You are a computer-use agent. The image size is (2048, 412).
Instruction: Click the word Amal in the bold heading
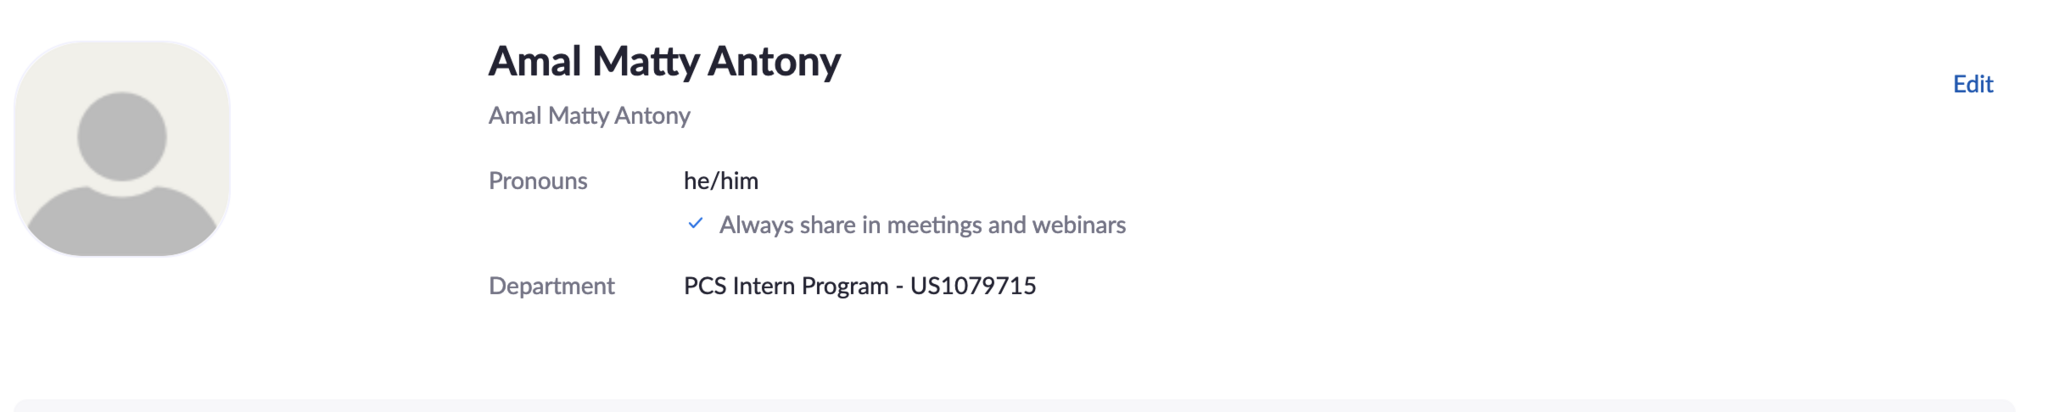(x=534, y=61)
